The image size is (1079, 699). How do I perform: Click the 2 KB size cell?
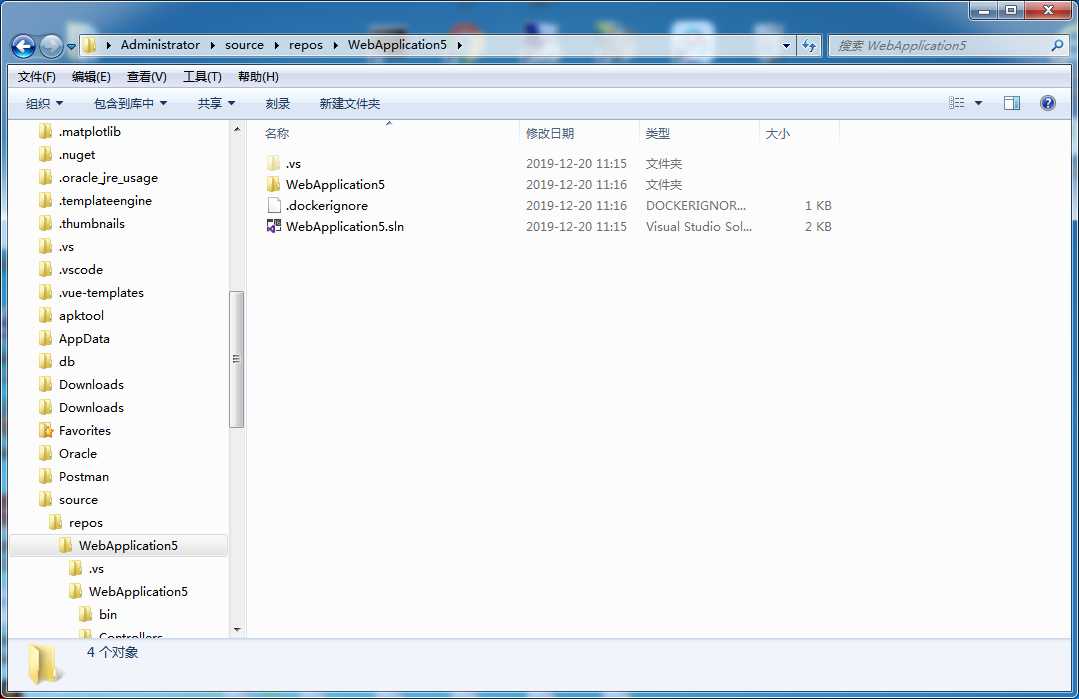coord(818,226)
